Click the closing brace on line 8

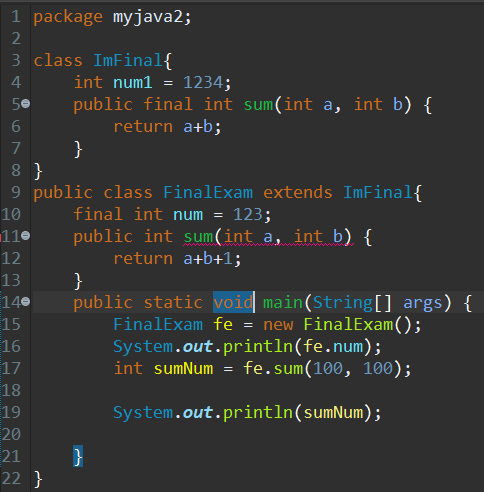coord(38,171)
